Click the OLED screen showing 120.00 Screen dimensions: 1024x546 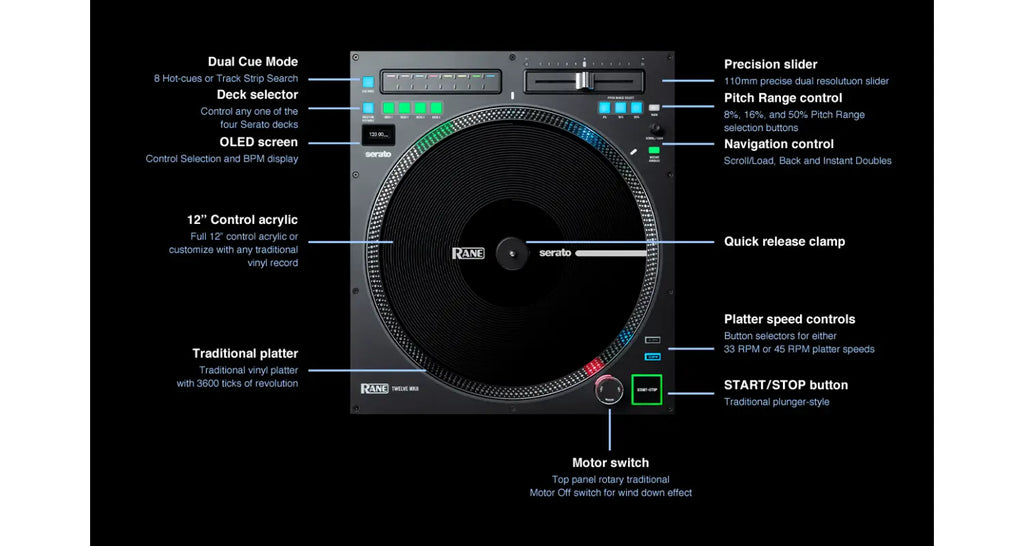[x=379, y=135]
